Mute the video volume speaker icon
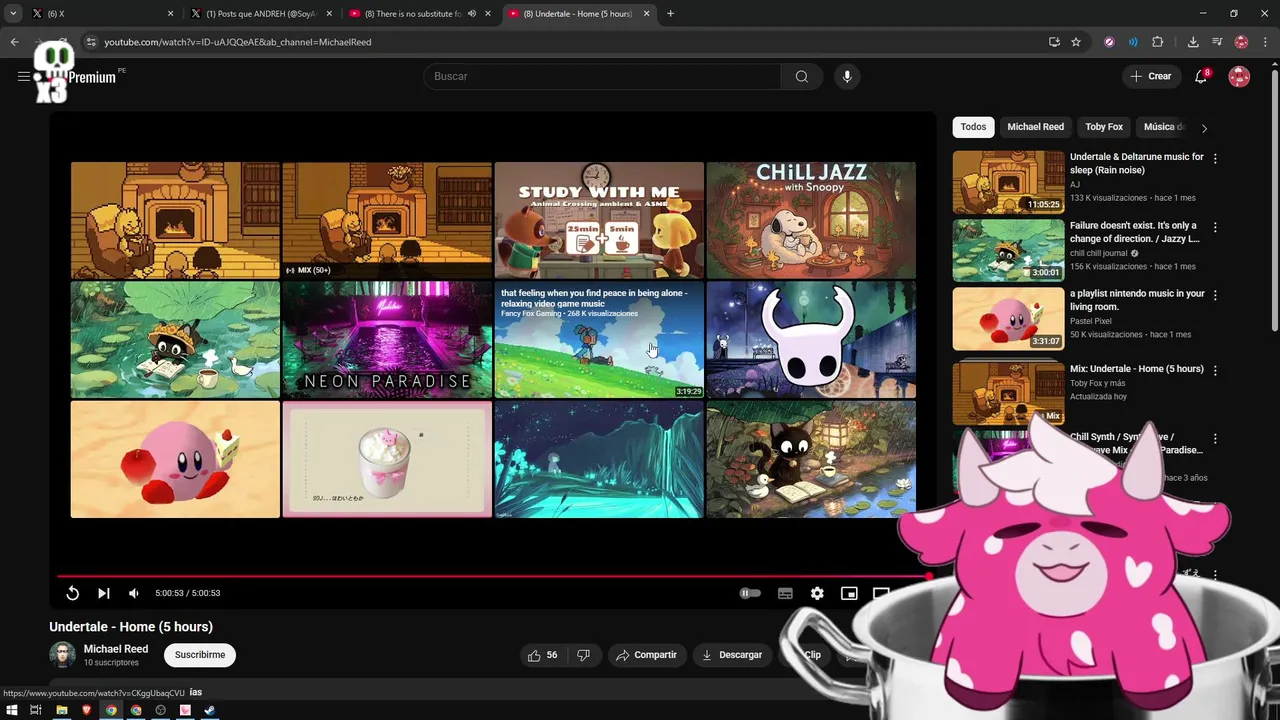The width and height of the screenshot is (1280, 720). [x=134, y=593]
